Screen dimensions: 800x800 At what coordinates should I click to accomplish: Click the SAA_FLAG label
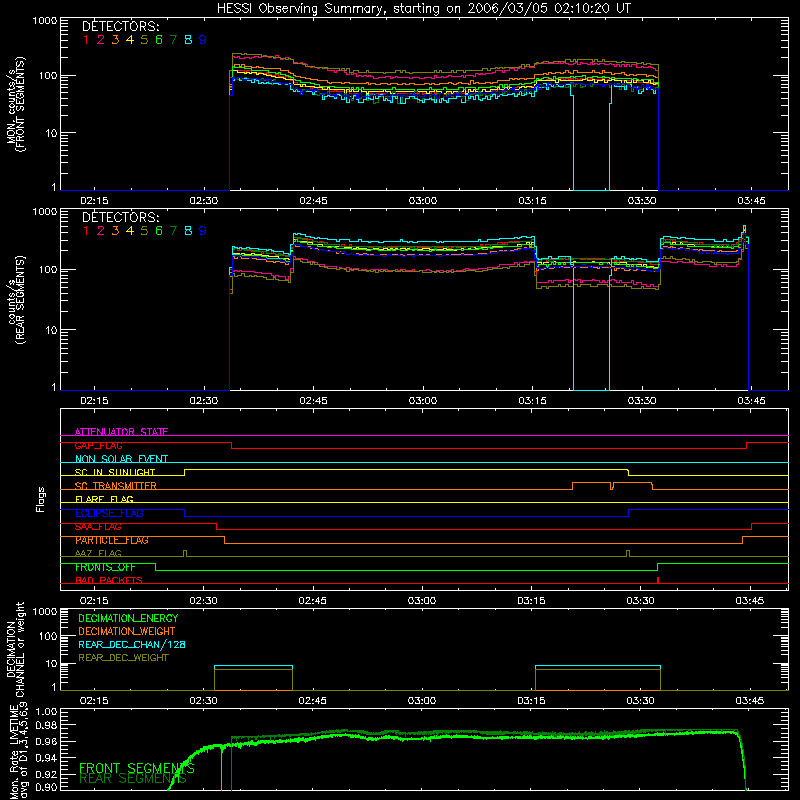point(98,527)
